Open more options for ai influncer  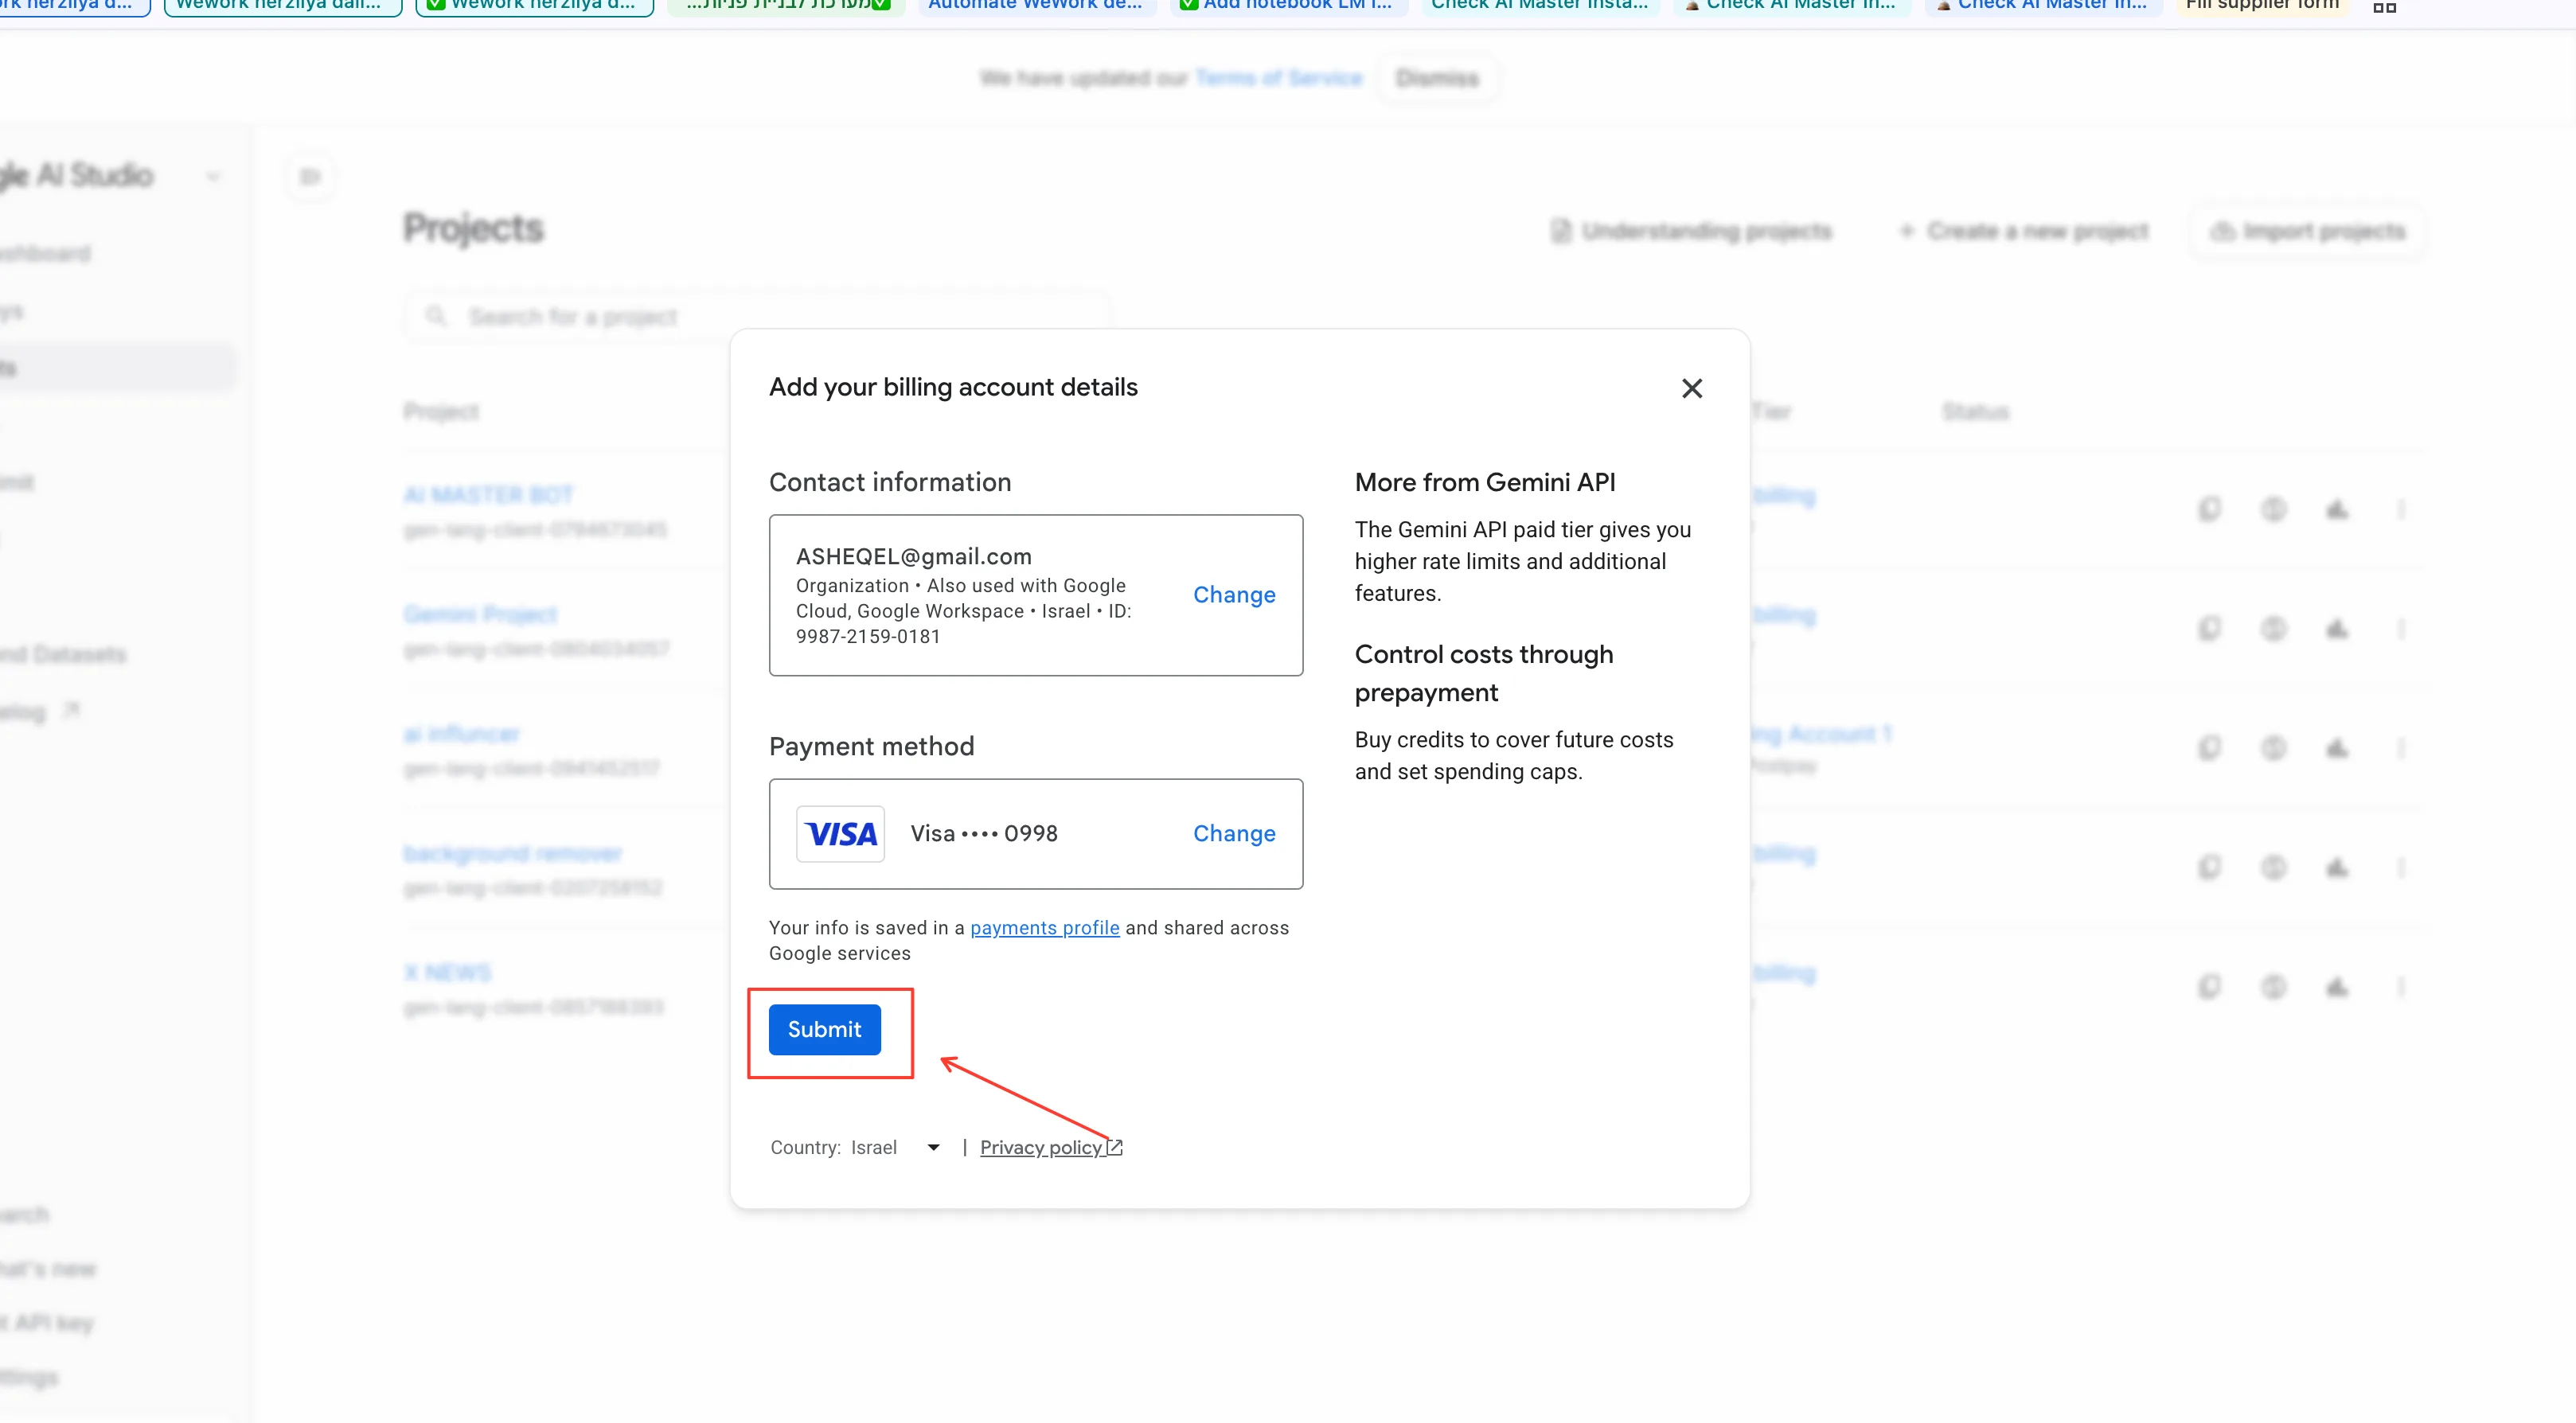point(2401,747)
